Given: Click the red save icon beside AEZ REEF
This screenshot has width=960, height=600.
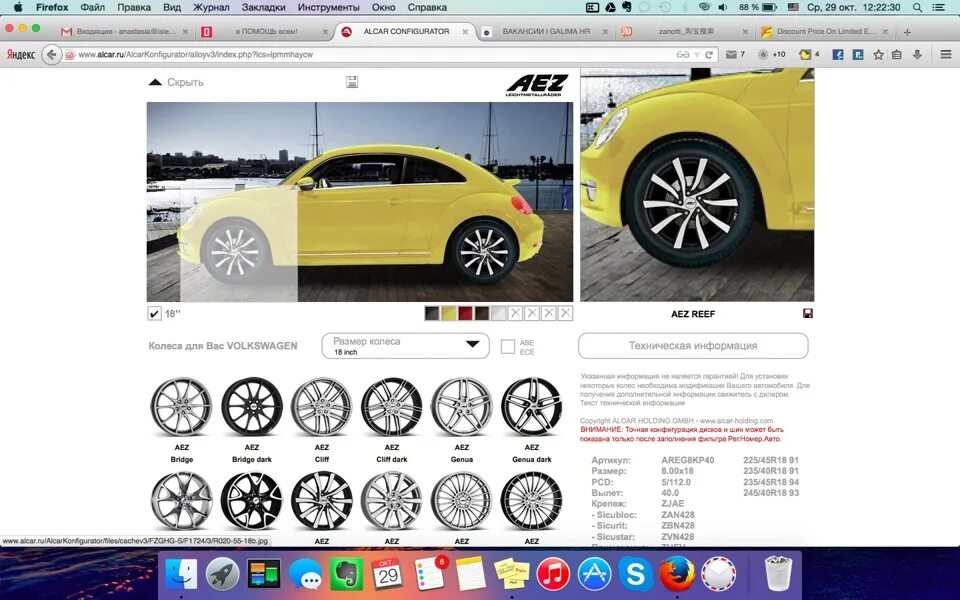Looking at the screenshot, I should 808,313.
